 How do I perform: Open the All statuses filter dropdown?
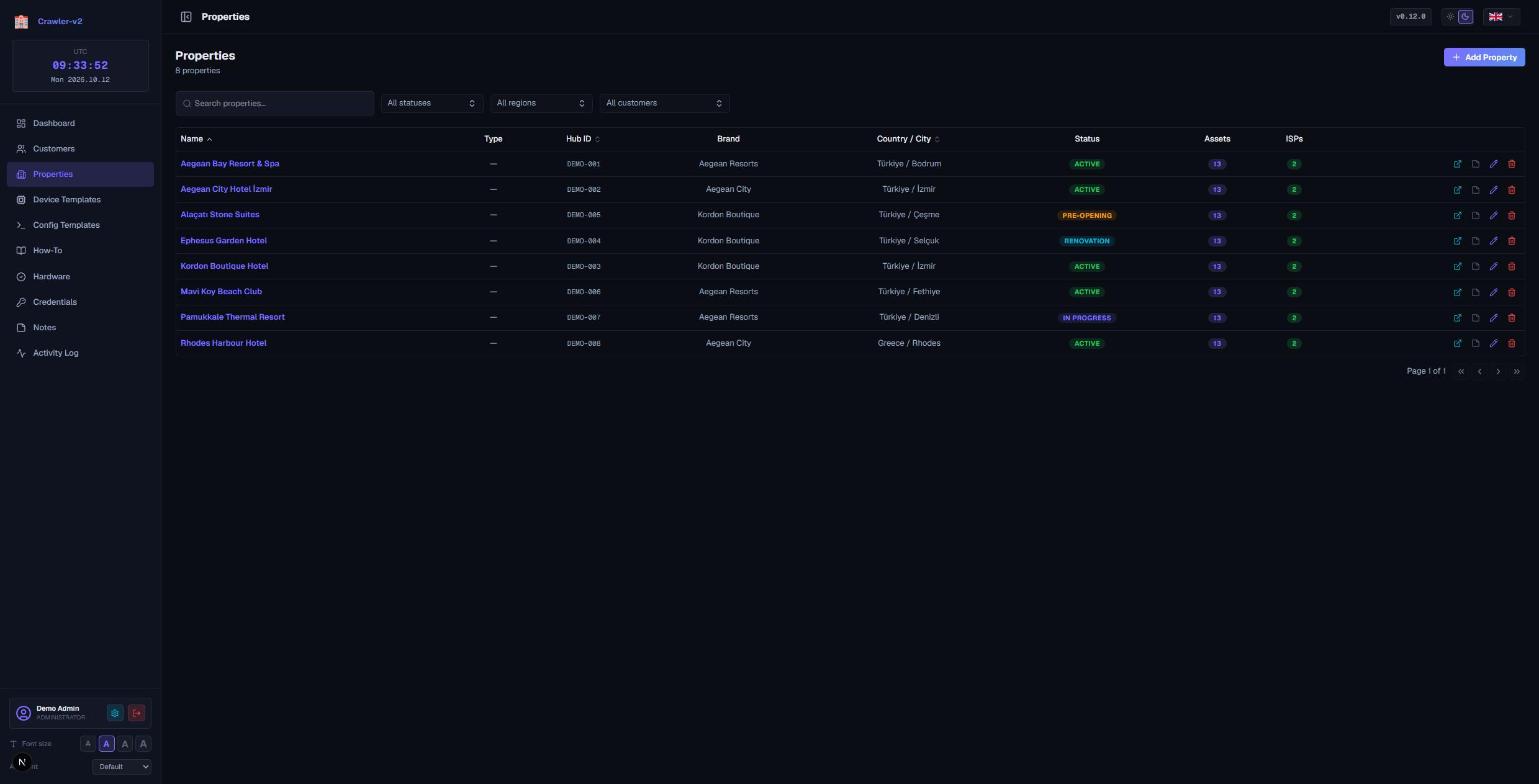[x=431, y=103]
